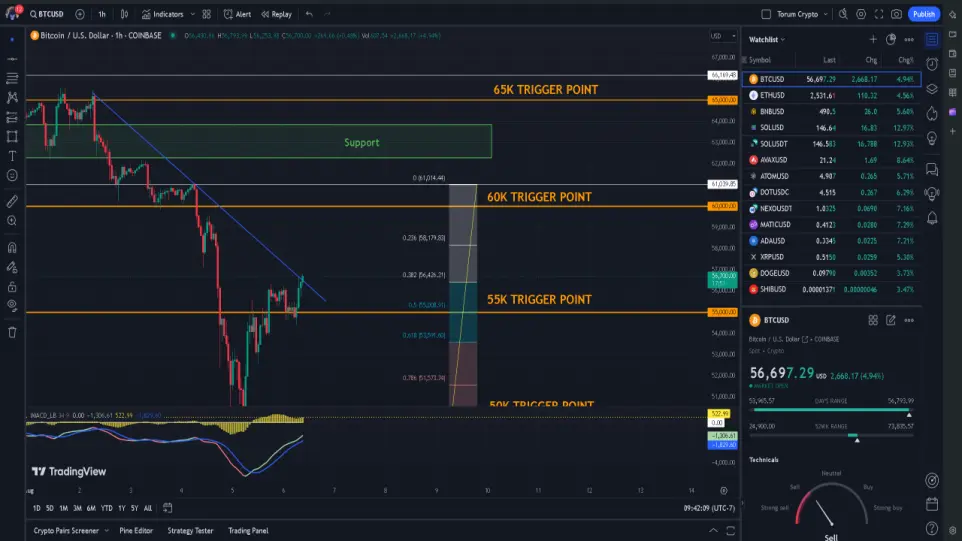
Task: Open the emoji icons tool
Action: point(12,175)
